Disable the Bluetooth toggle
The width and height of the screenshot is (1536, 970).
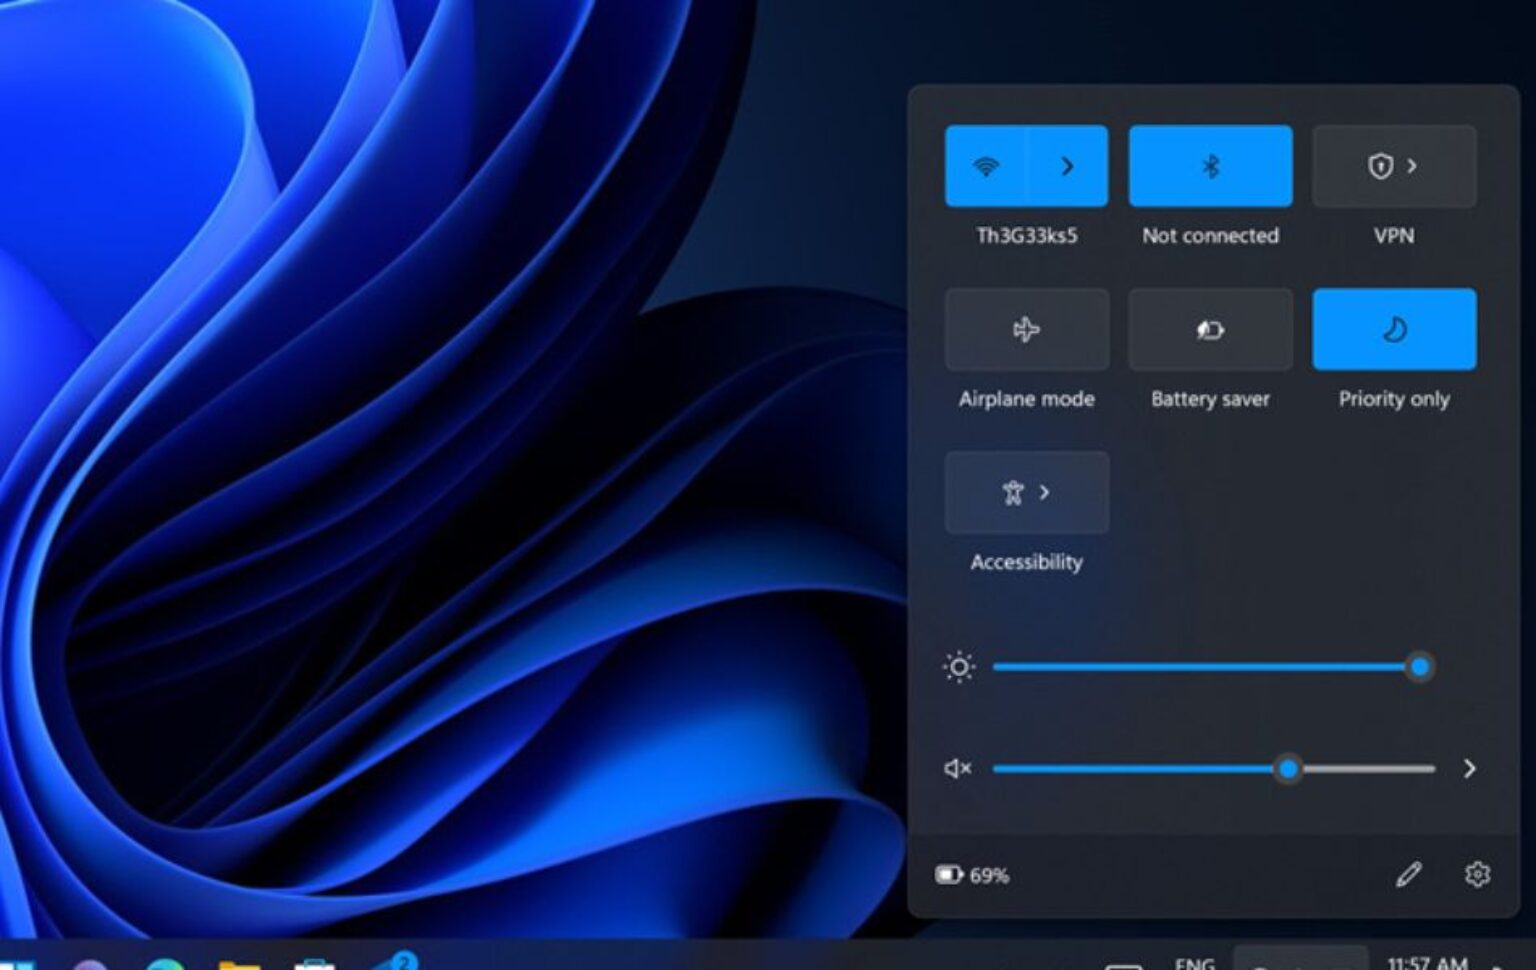point(1210,166)
